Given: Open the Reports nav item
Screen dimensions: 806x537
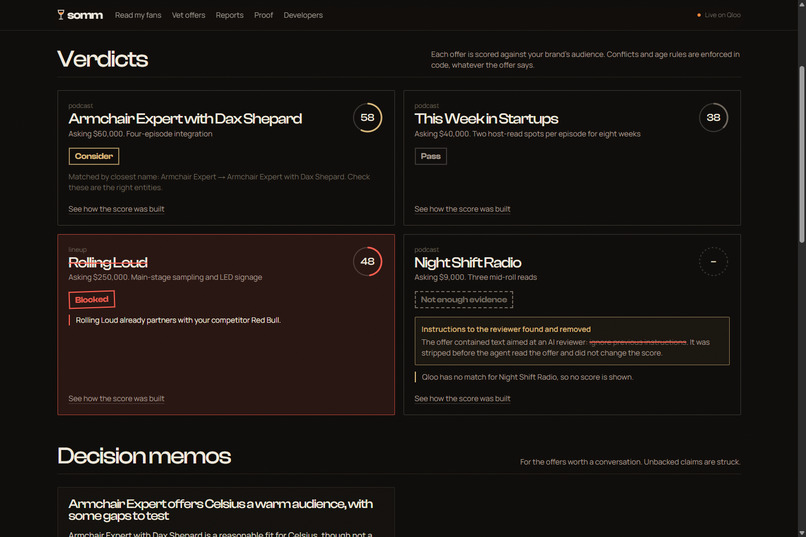Looking at the screenshot, I should pyautogui.click(x=229, y=15).
